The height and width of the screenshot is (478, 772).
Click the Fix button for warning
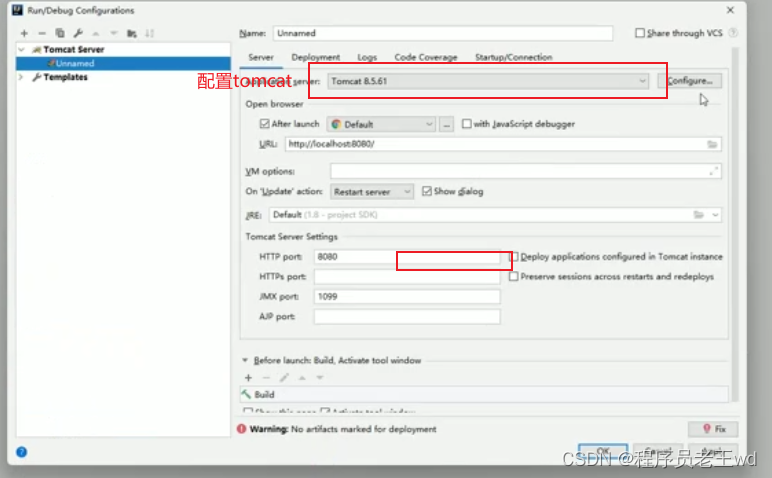pos(713,429)
